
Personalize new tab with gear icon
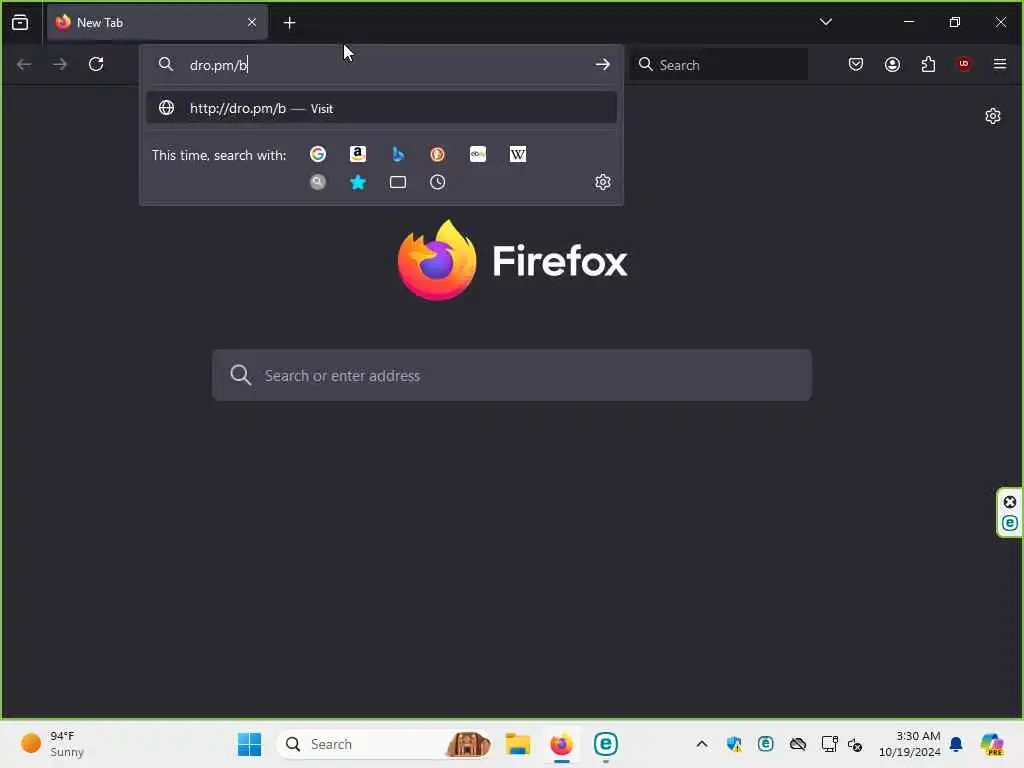click(x=993, y=116)
